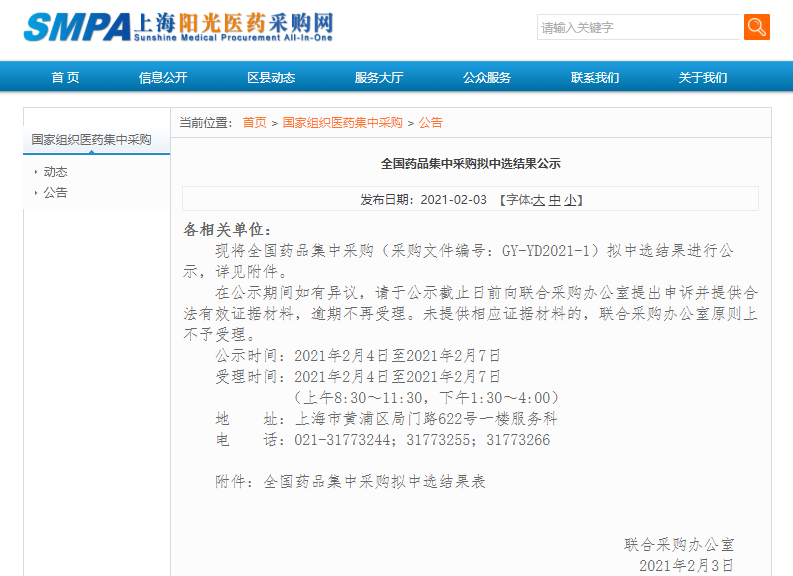This screenshot has width=793, height=576.
Task: Click the 公示时间 date line
Action: [358, 356]
